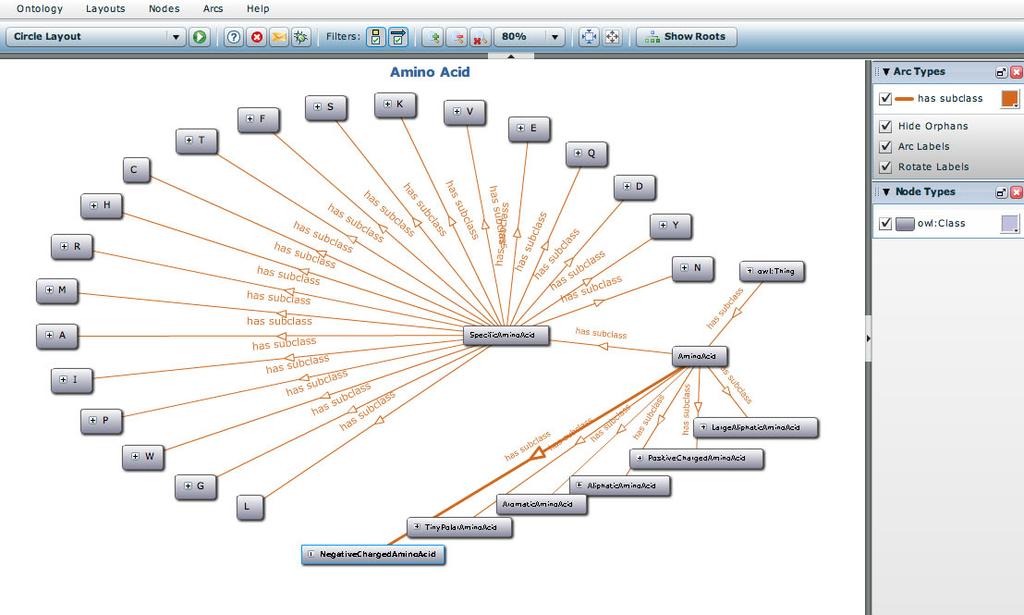This screenshot has width=1024, height=615.
Task: Click the blue fit-to-screen arrows icon
Action: point(589,37)
